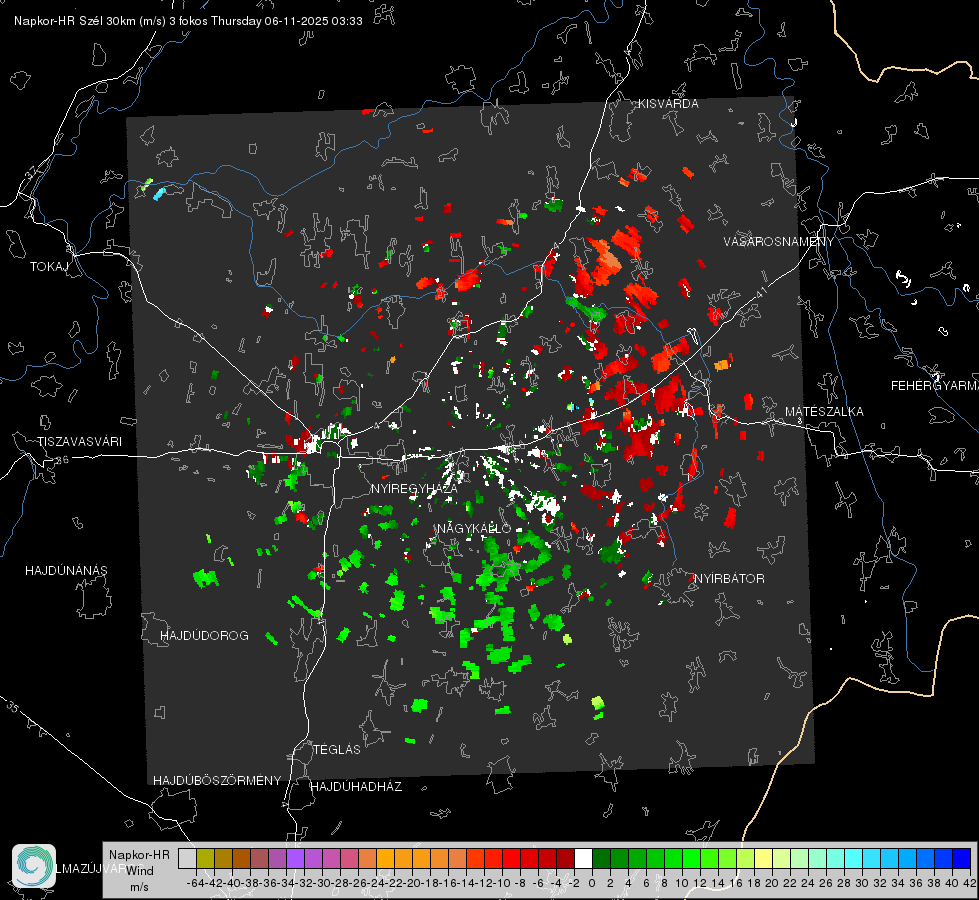Image resolution: width=979 pixels, height=900 pixels.
Task: Click the Napkor-HR Wind m/s legend title
Action: [x=139, y=871]
